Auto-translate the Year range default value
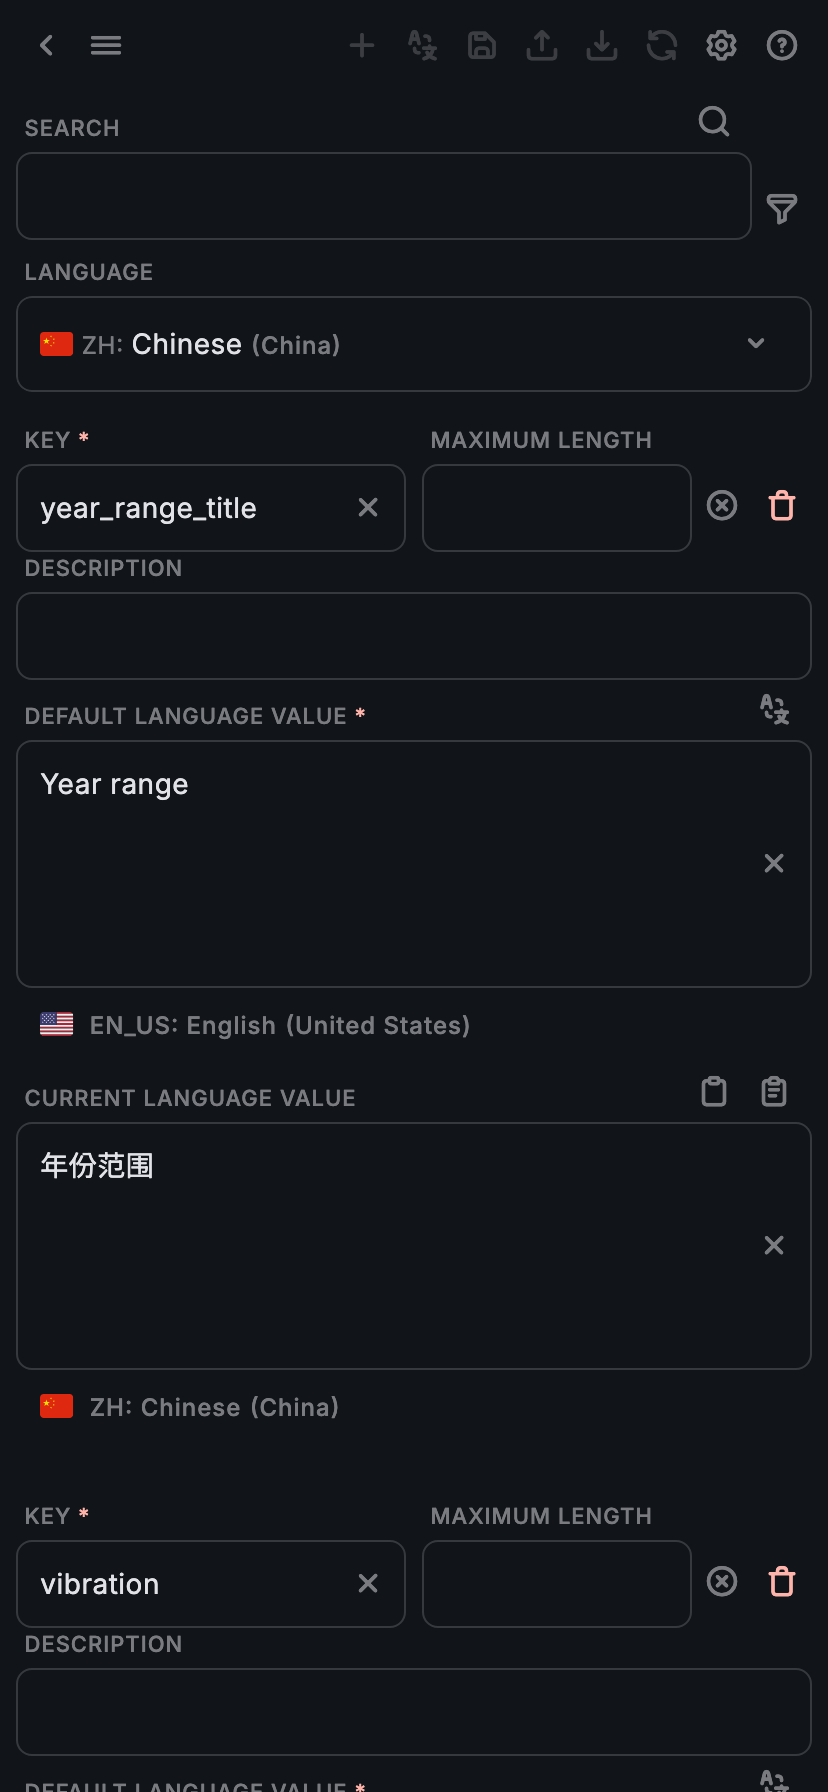The image size is (828, 1792). pos(774,710)
